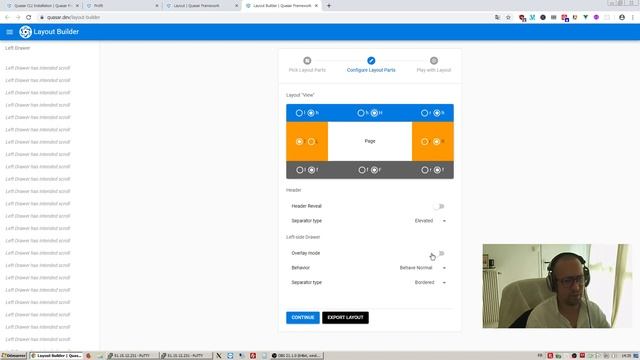Select the uppercase 'H' radio in header center
640x360 pixels.
point(374,113)
